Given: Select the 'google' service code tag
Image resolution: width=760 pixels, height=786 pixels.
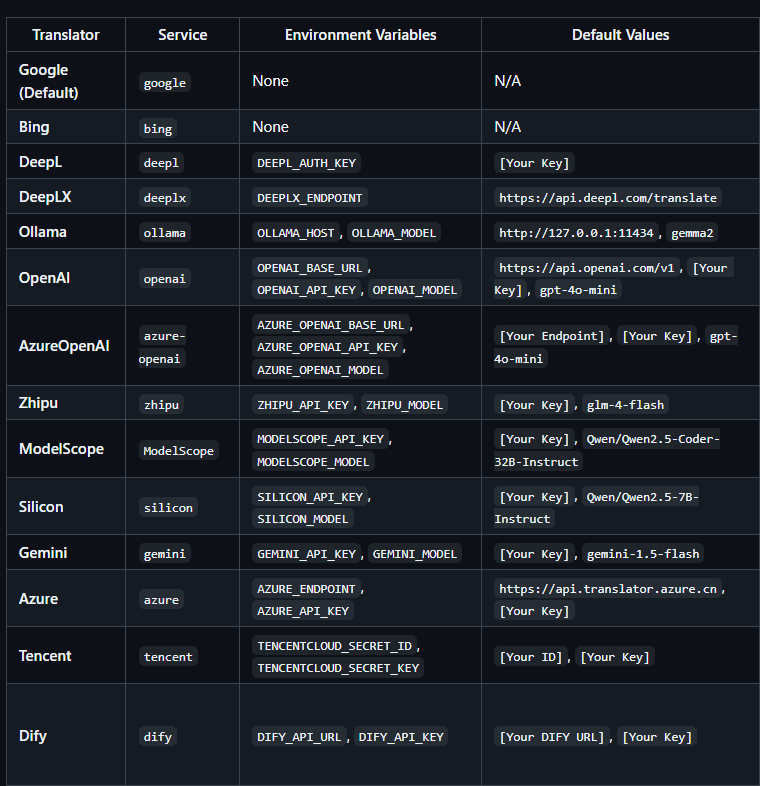Looking at the screenshot, I should pos(165,83).
